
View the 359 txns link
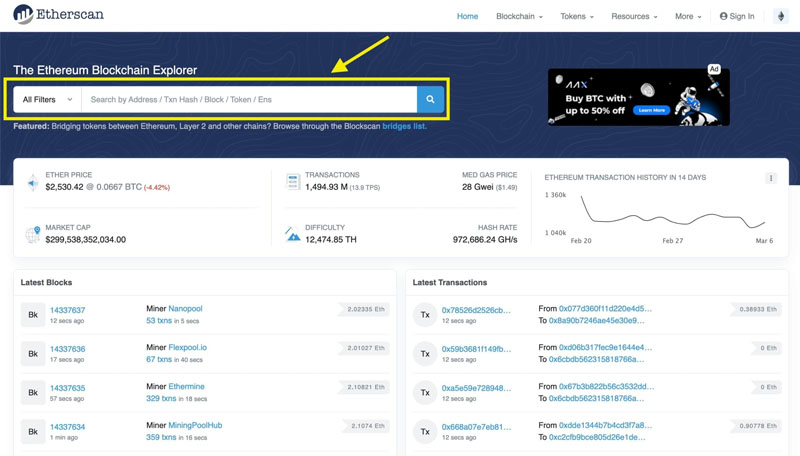[161, 437]
